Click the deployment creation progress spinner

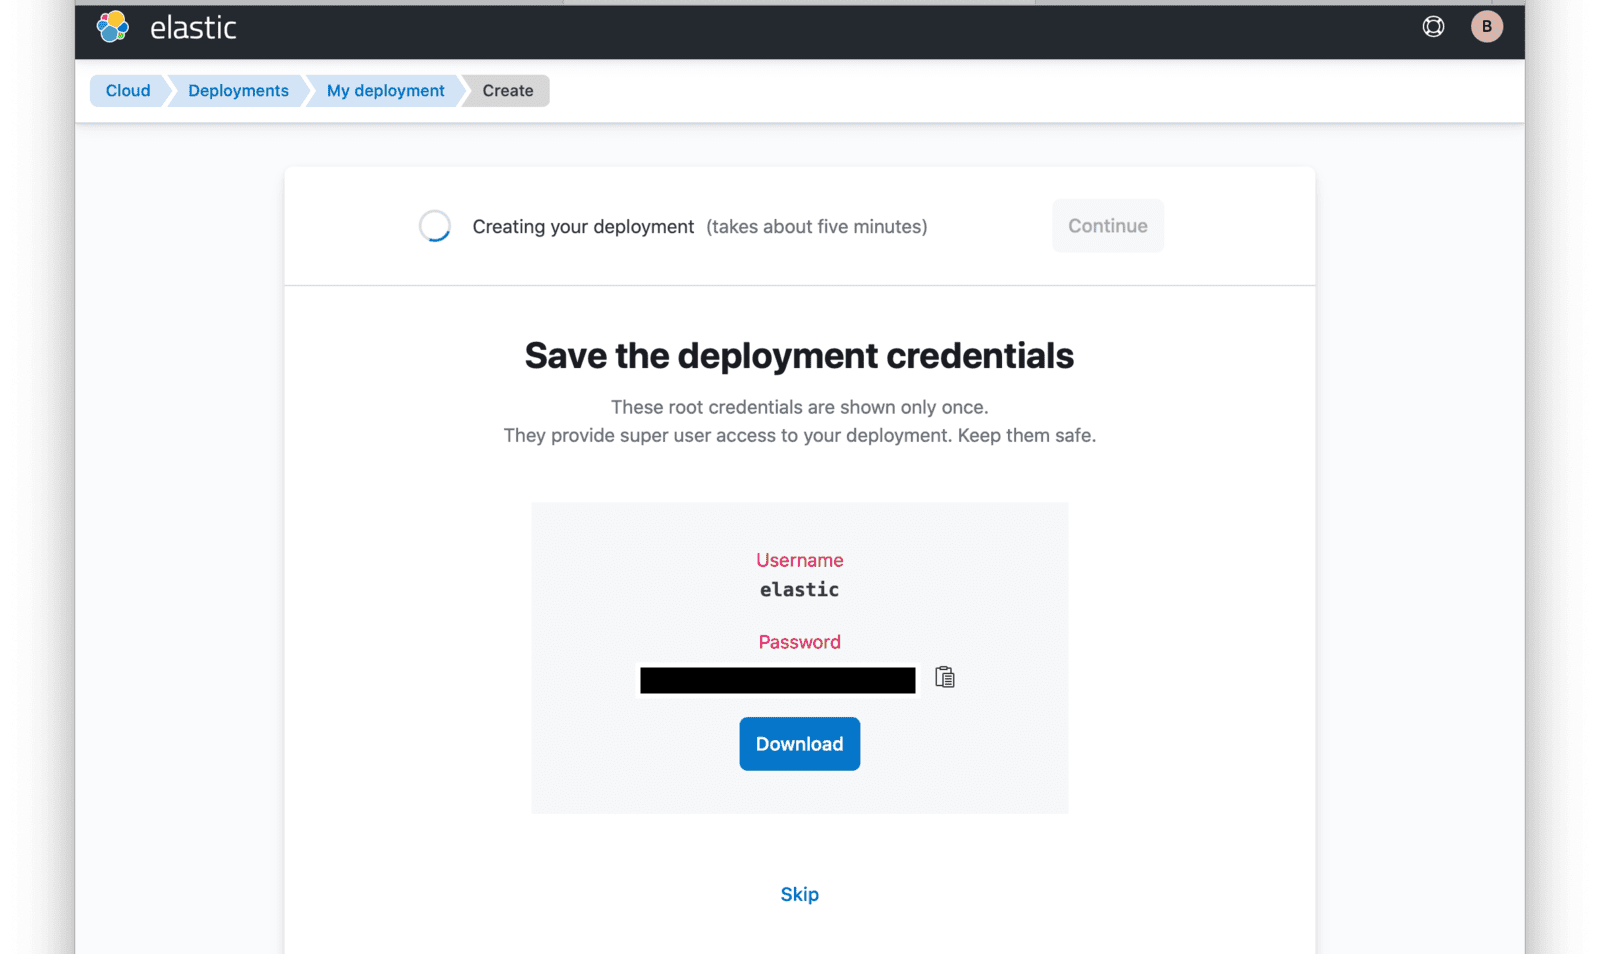pos(434,226)
